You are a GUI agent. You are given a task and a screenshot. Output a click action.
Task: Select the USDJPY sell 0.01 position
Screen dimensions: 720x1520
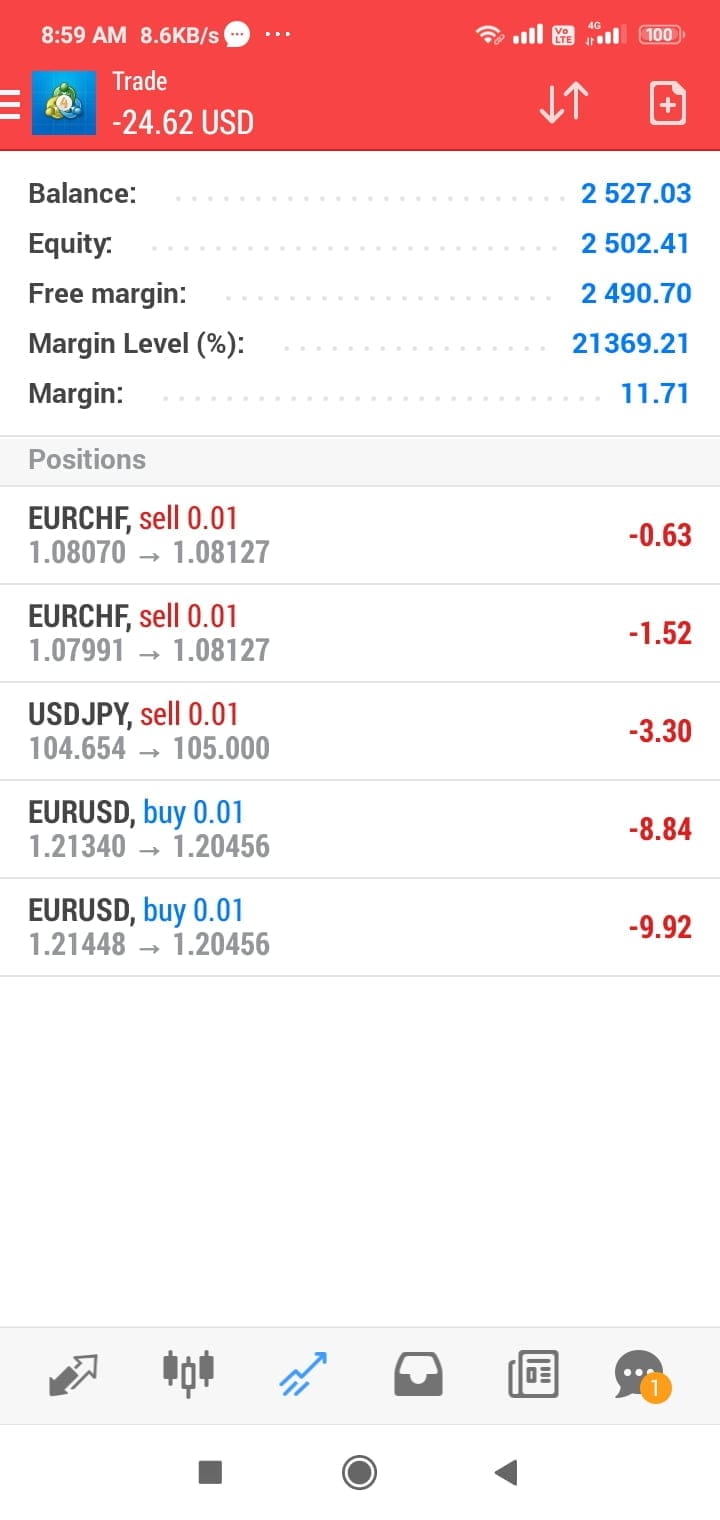[360, 731]
